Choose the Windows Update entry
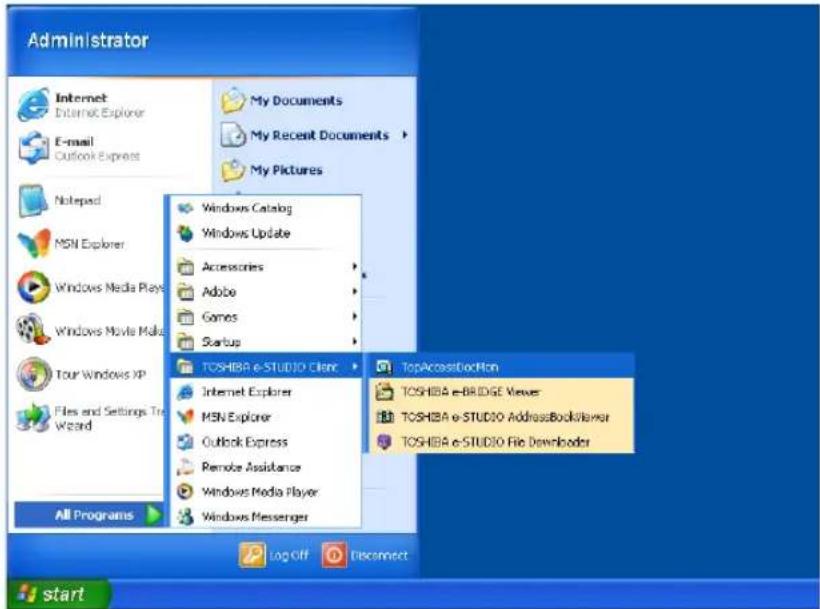The height and width of the screenshot is (609, 820). [266, 233]
